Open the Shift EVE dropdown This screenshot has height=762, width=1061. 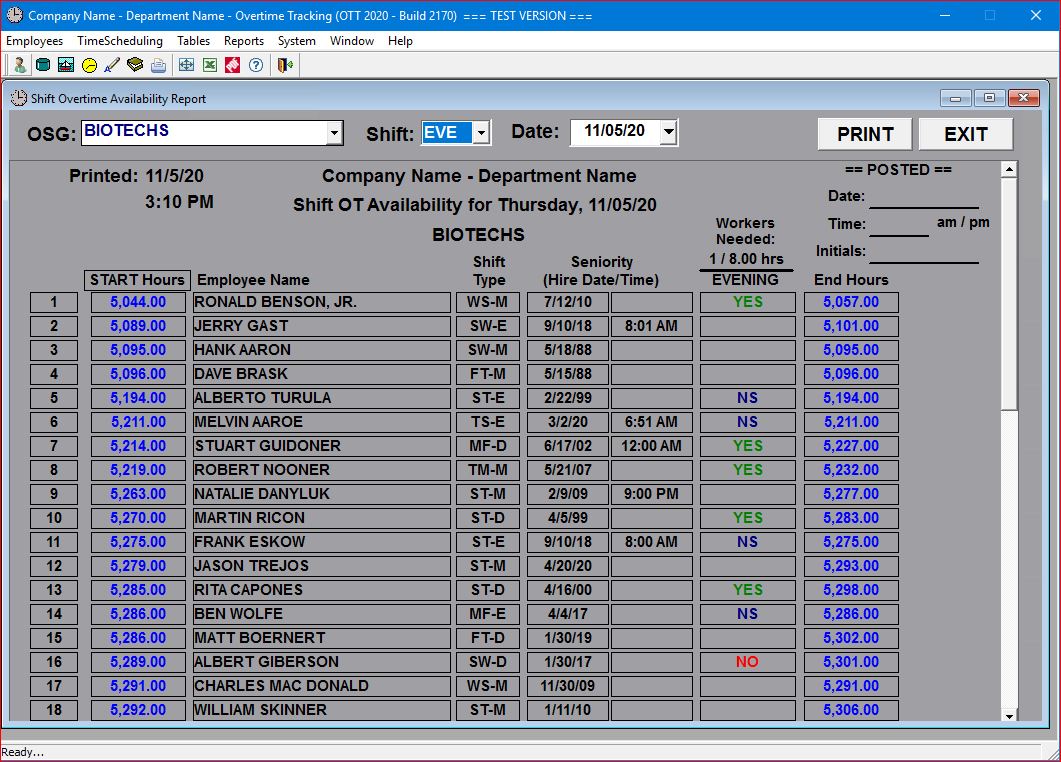coord(481,133)
